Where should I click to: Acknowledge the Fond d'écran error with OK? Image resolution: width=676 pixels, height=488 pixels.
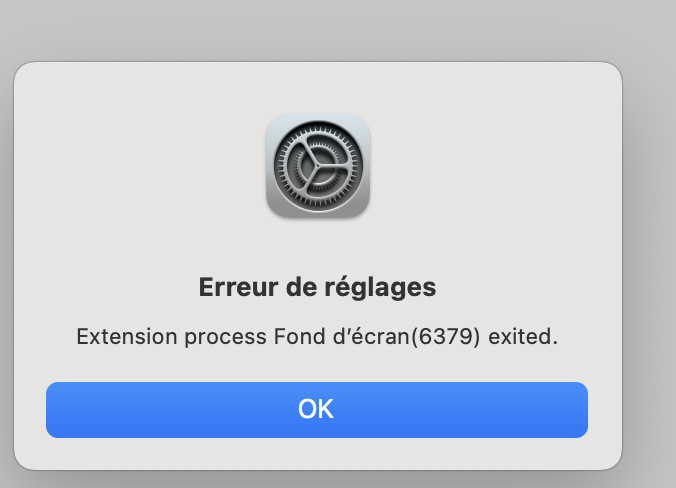[x=317, y=410]
